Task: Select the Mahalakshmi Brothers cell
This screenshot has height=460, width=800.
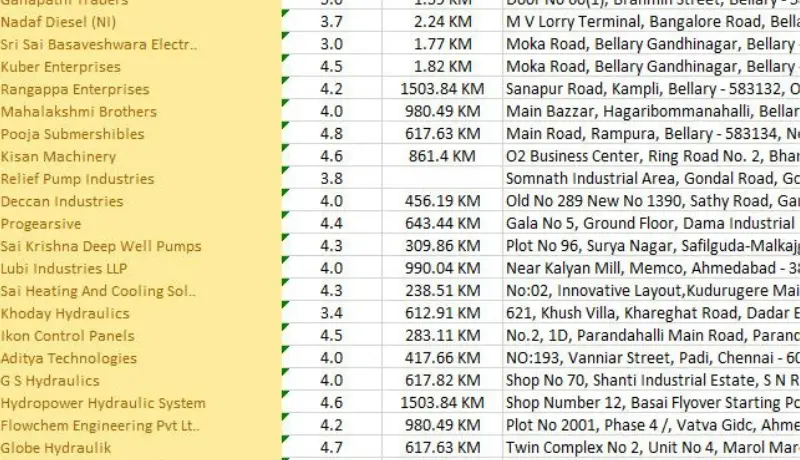Action: [140, 112]
